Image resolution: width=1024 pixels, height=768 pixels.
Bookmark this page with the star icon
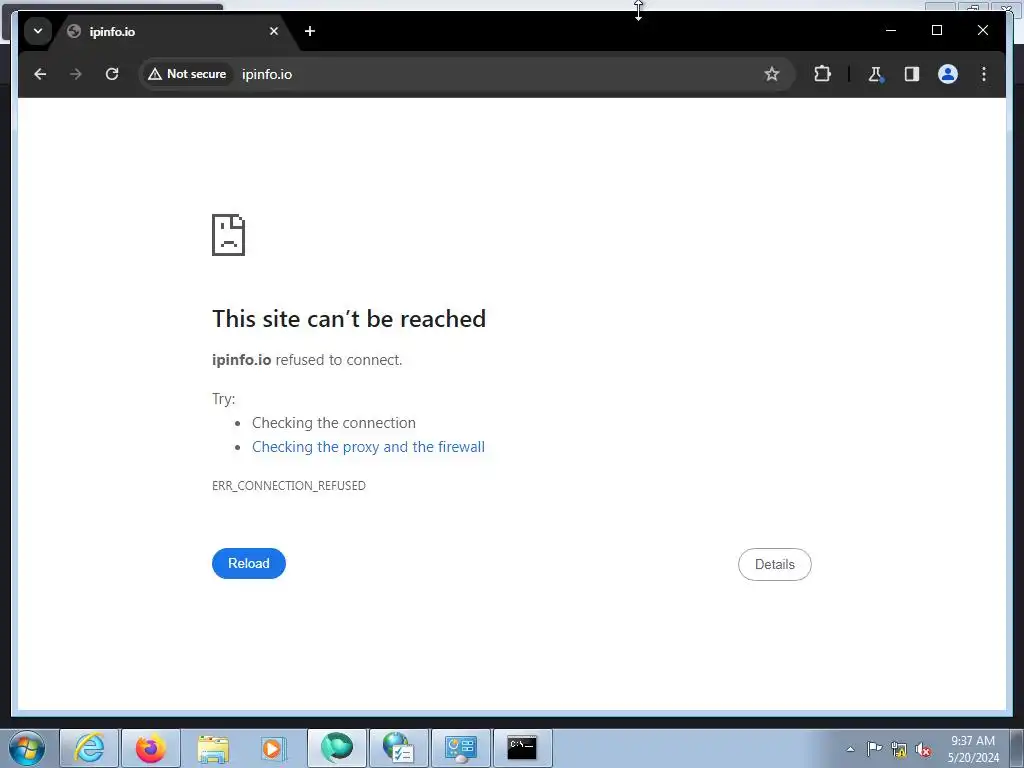(771, 74)
